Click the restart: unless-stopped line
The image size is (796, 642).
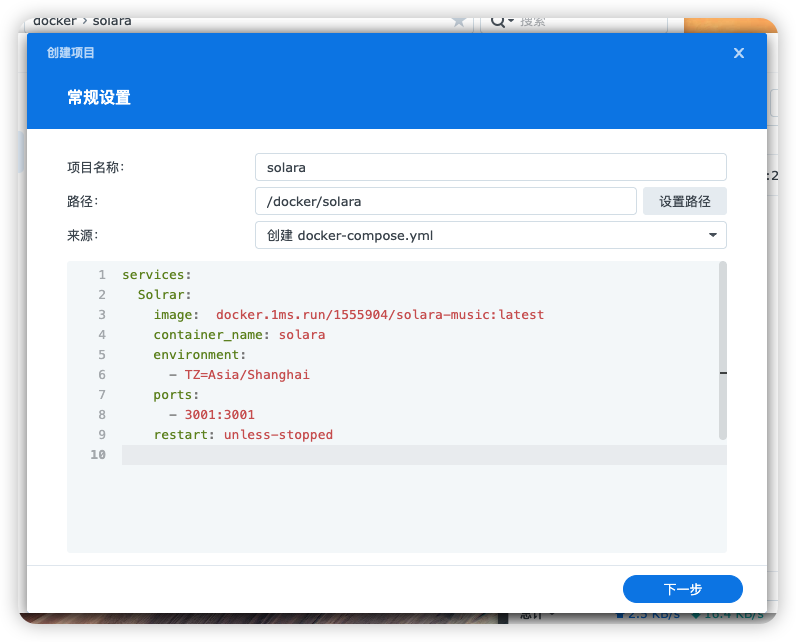click(x=243, y=435)
